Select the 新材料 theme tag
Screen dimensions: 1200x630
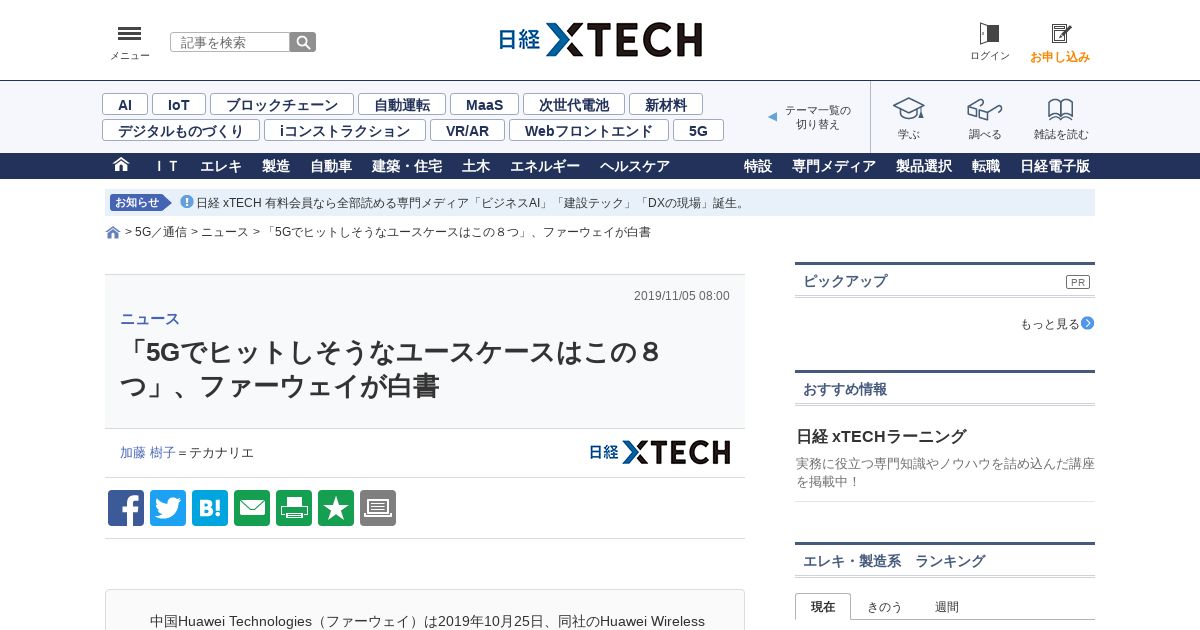coord(666,104)
